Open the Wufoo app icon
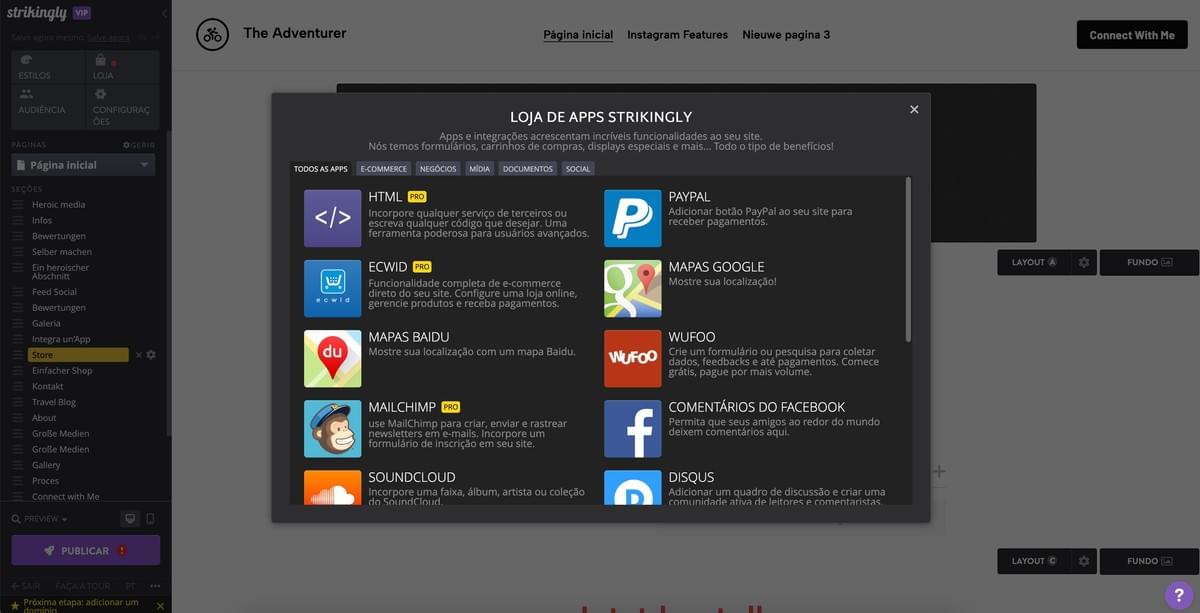 pyautogui.click(x=632, y=358)
